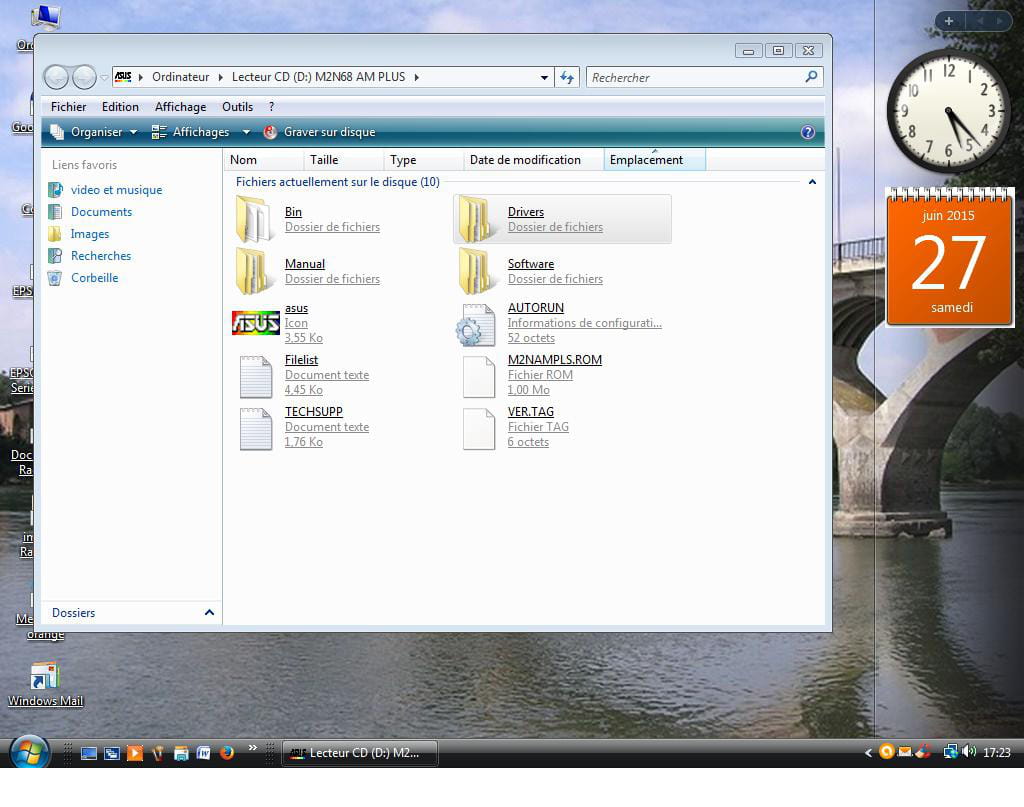Viewport: 1024px width, 807px height.
Task: Open Firefox from the quick launch bar
Action: [x=227, y=753]
